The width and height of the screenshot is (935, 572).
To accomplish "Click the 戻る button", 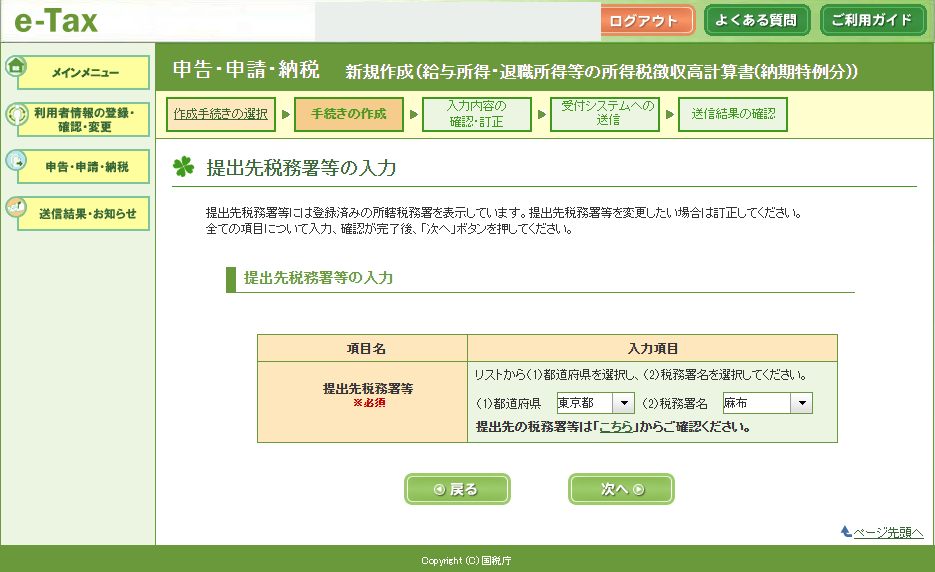I will pos(457,489).
